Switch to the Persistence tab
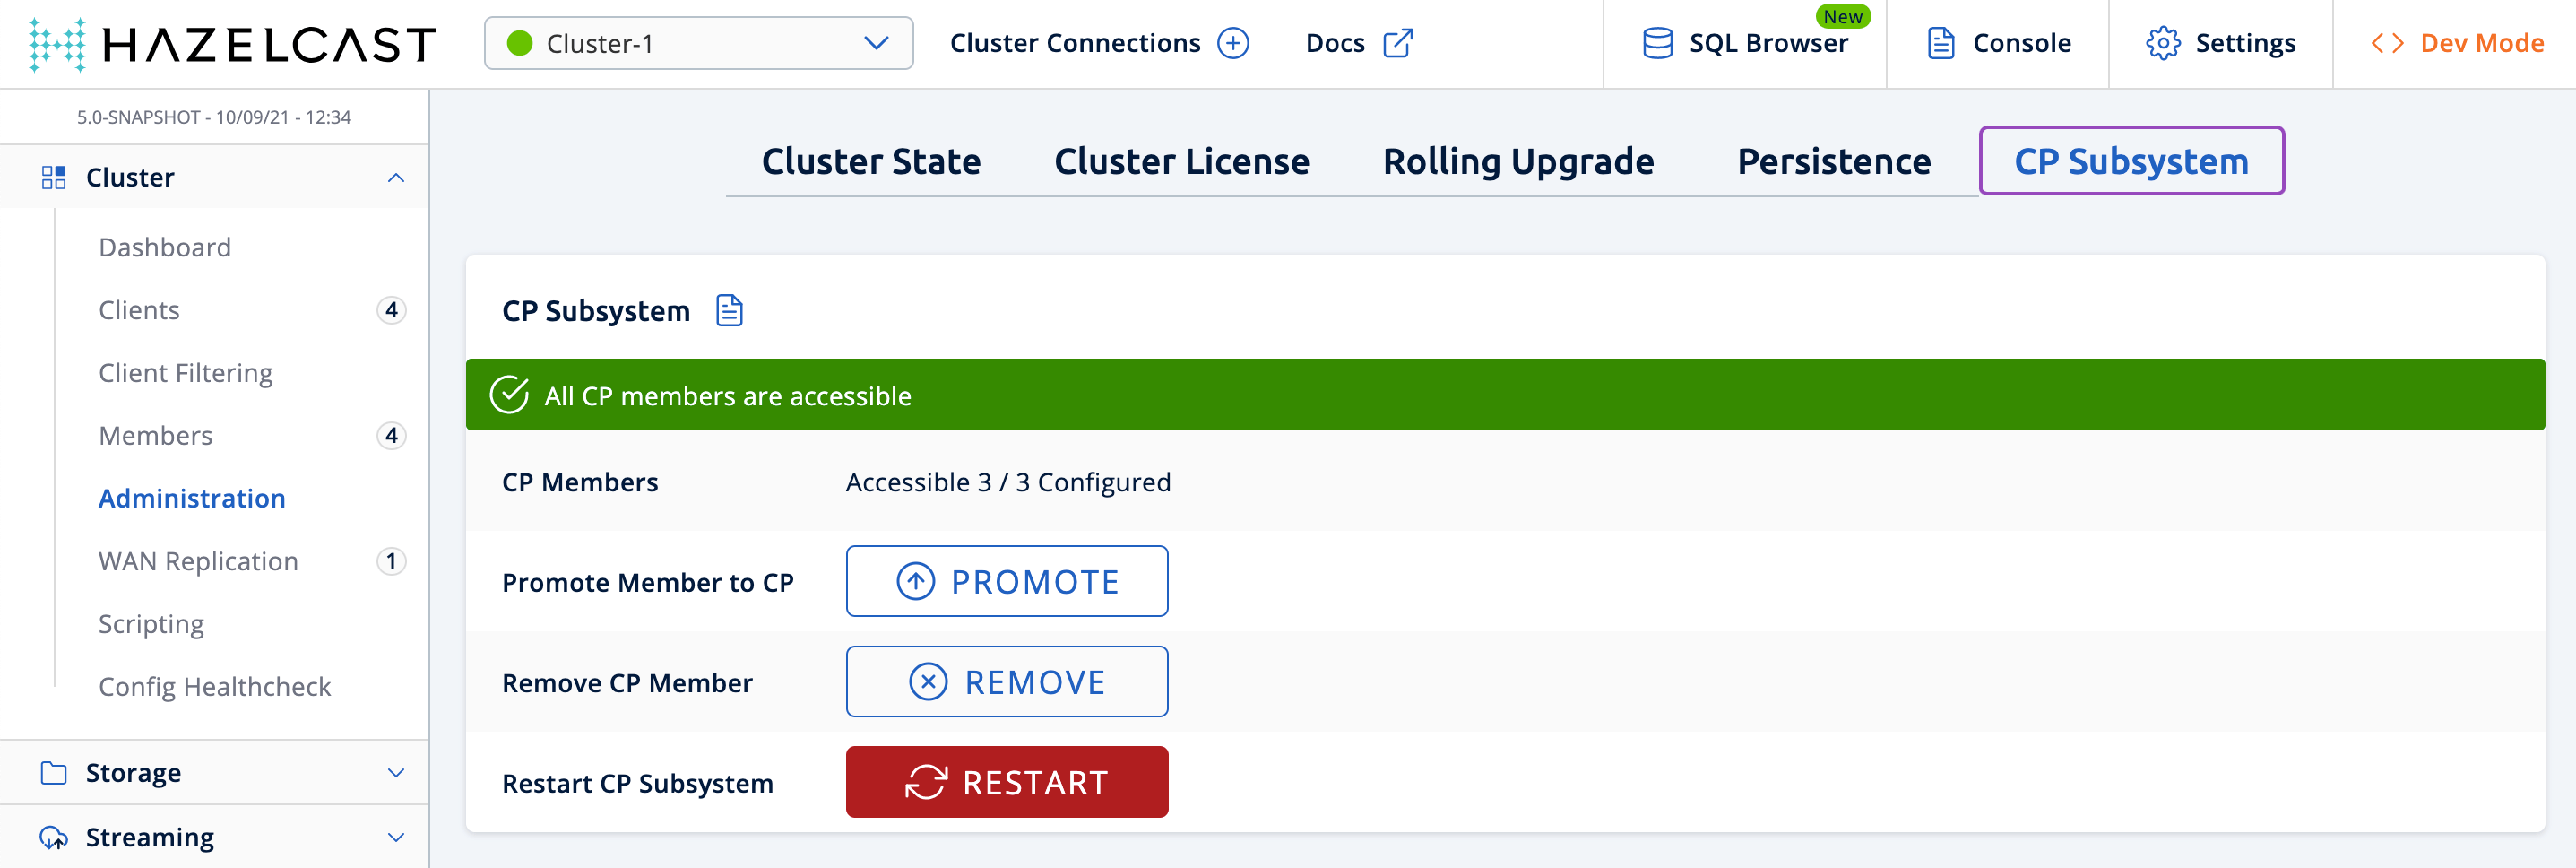The image size is (2576, 868). 1833,162
